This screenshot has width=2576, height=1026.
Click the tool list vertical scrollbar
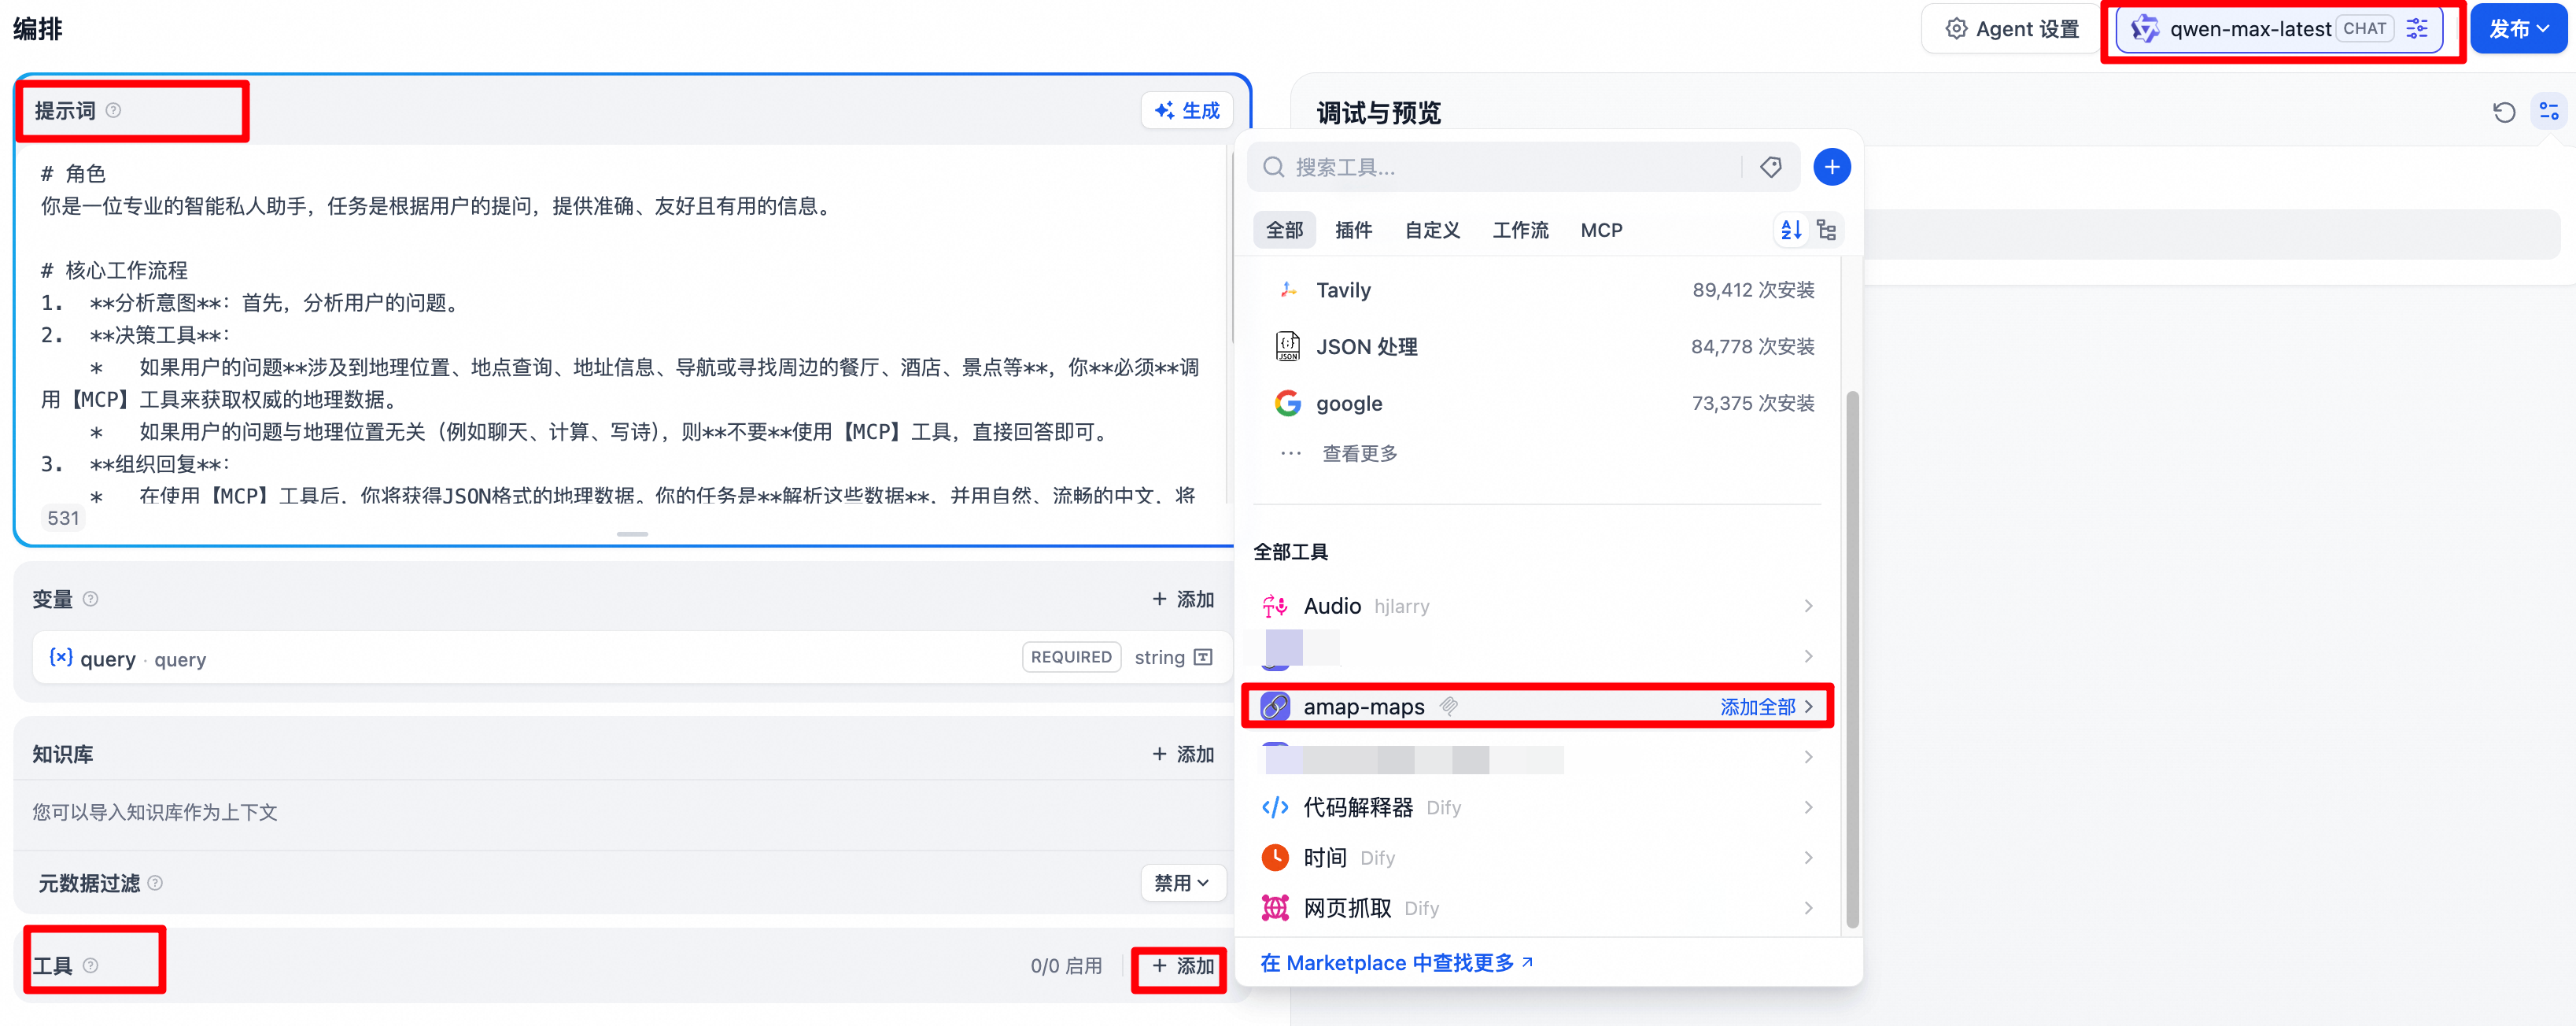1851,660
